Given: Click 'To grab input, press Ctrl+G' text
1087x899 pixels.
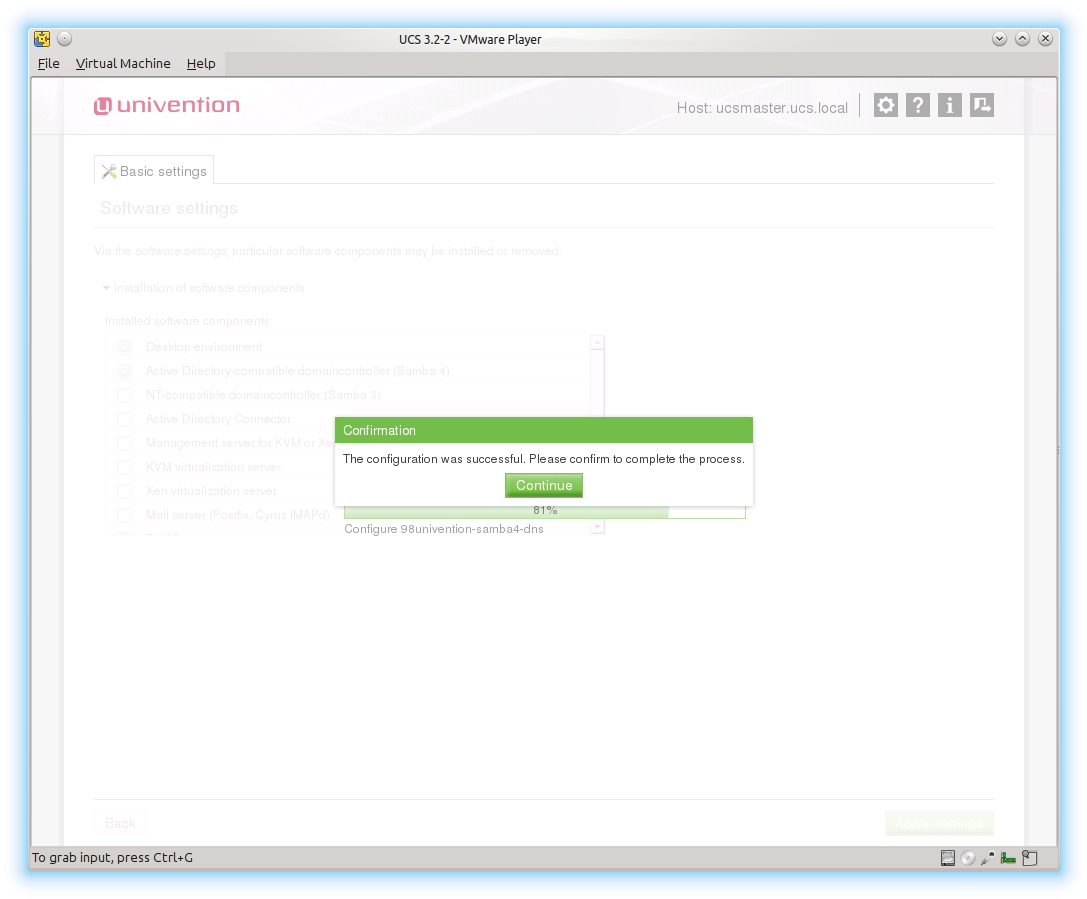Looking at the screenshot, I should point(112,858).
